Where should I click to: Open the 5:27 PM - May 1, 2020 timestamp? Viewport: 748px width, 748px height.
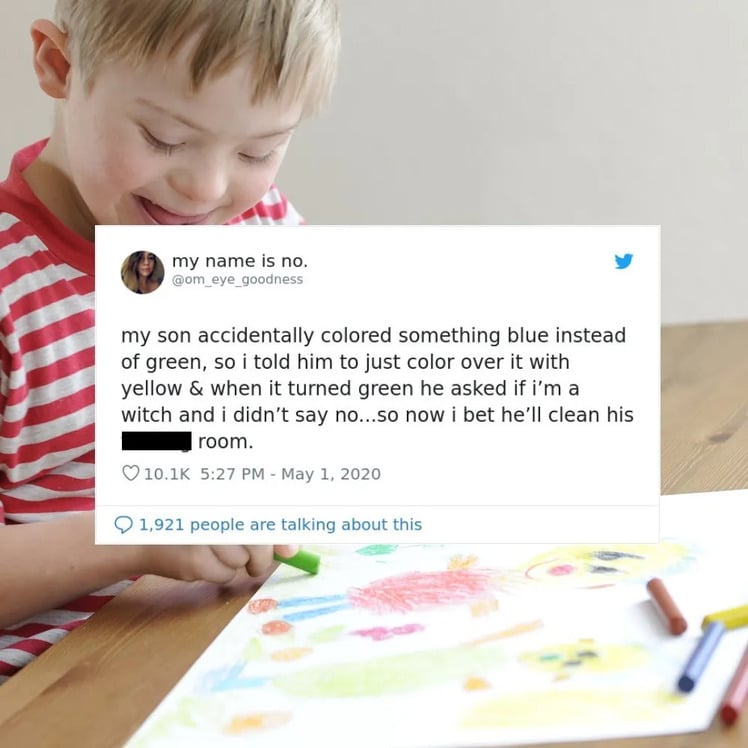(x=291, y=474)
